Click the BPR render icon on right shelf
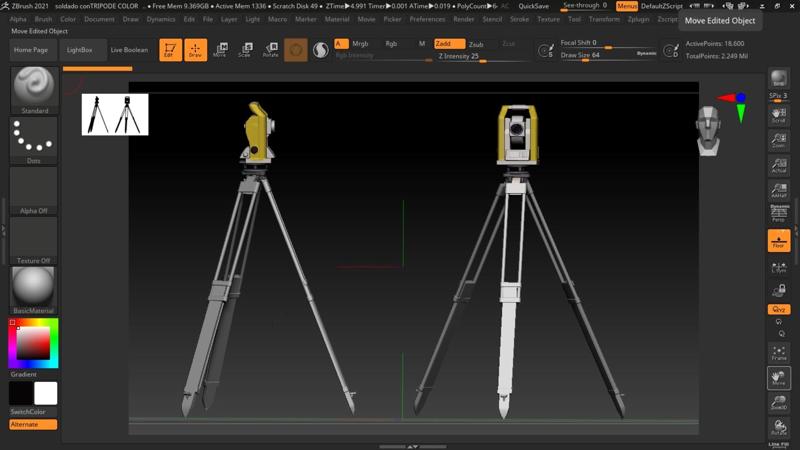 click(779, 79)
